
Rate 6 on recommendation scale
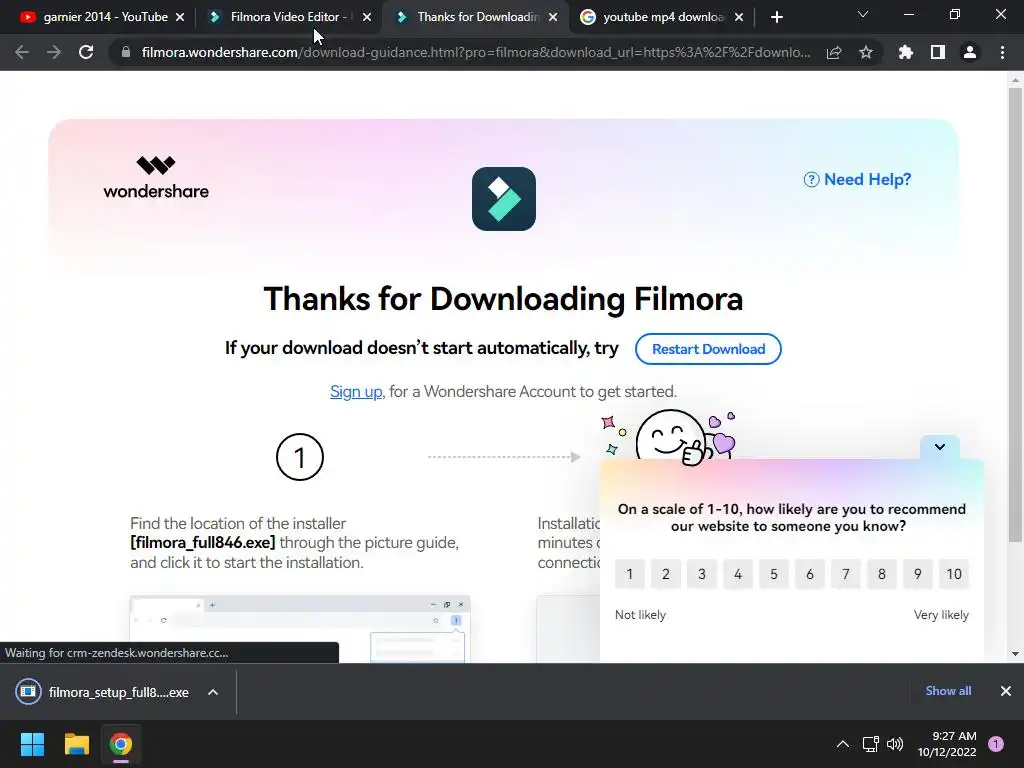click(809, 574)
